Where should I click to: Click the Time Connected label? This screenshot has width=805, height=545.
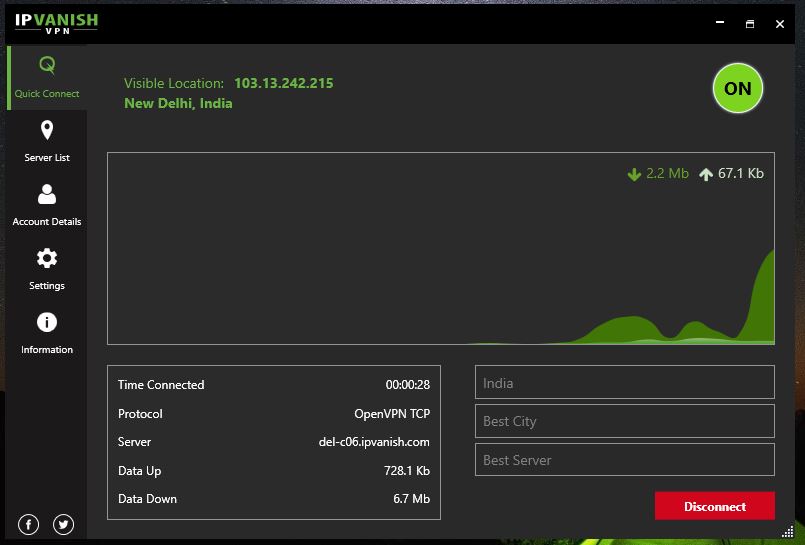coord(161,385)
